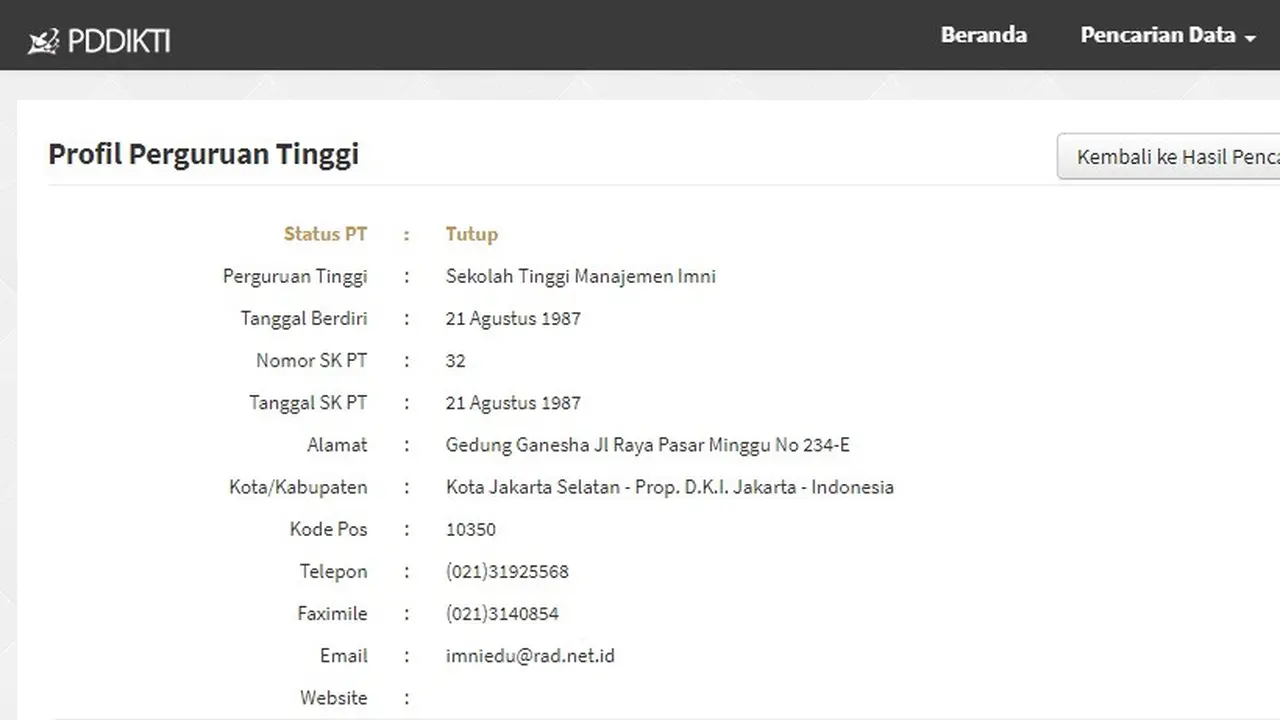Select the Tutup status value
This screenshot has height=720, width=1280.
click(471, 234)
